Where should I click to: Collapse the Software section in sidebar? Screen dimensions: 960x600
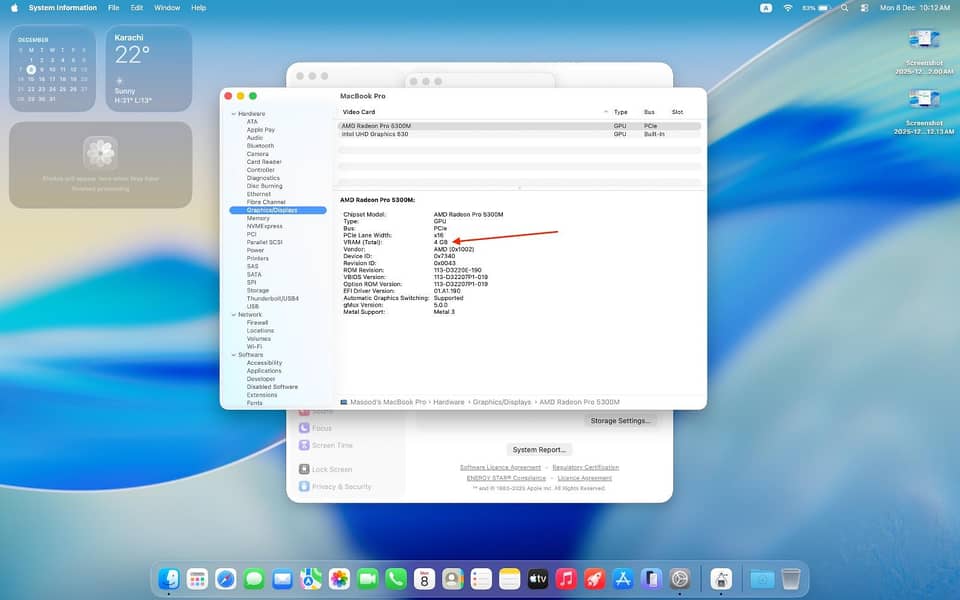[x=233, y=355]
